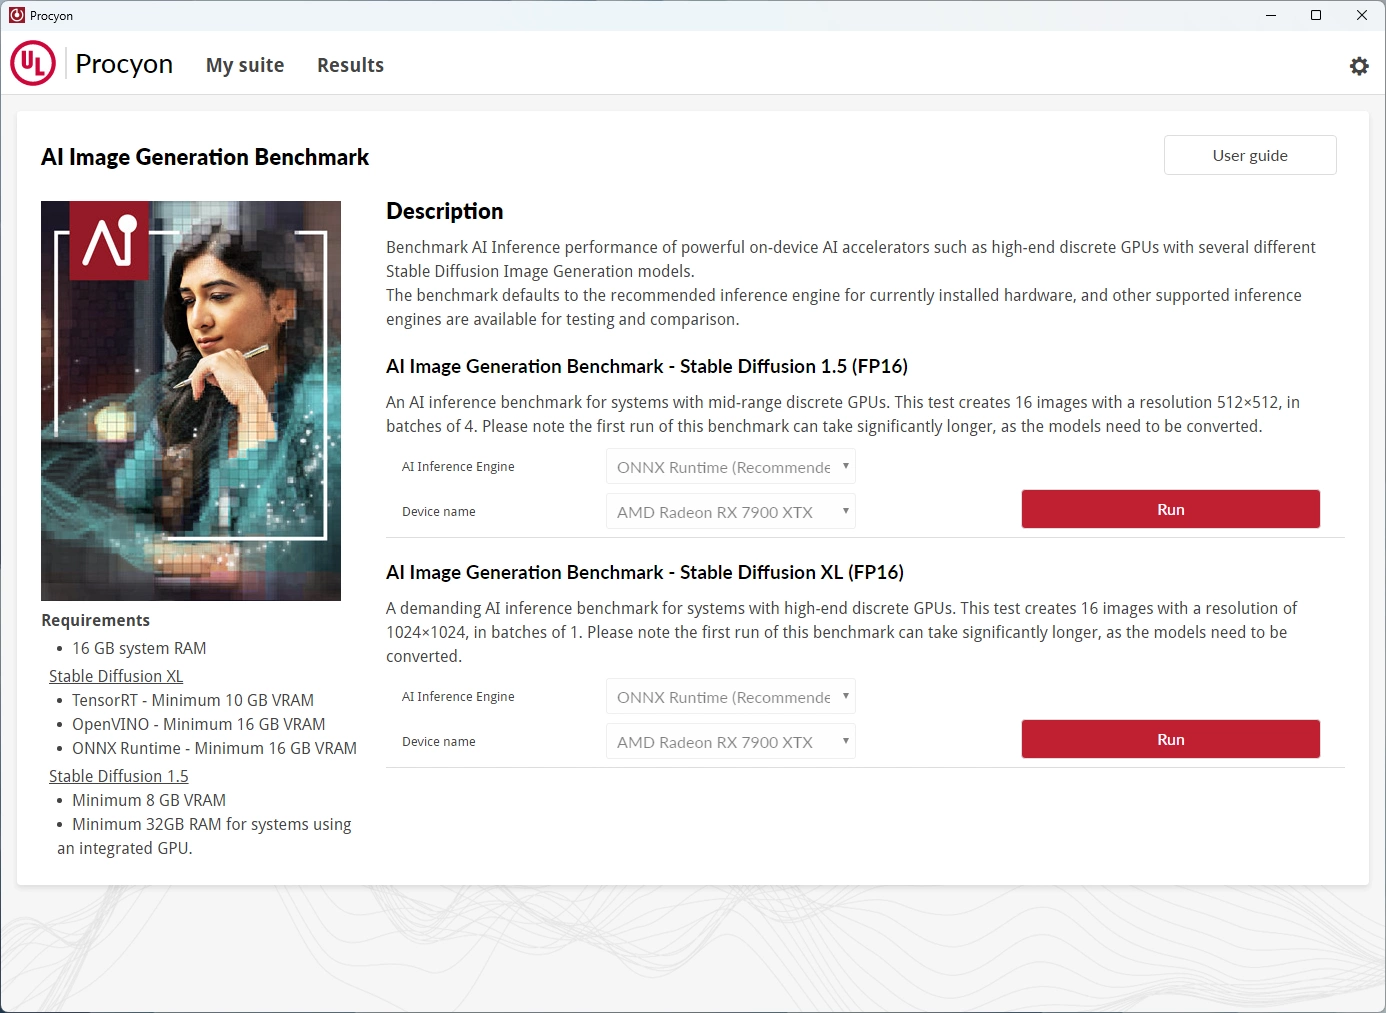The height and width of the screenshot is (1013, 1386).
Task: Maximize the Procyon window
Action: [1316, 15]
